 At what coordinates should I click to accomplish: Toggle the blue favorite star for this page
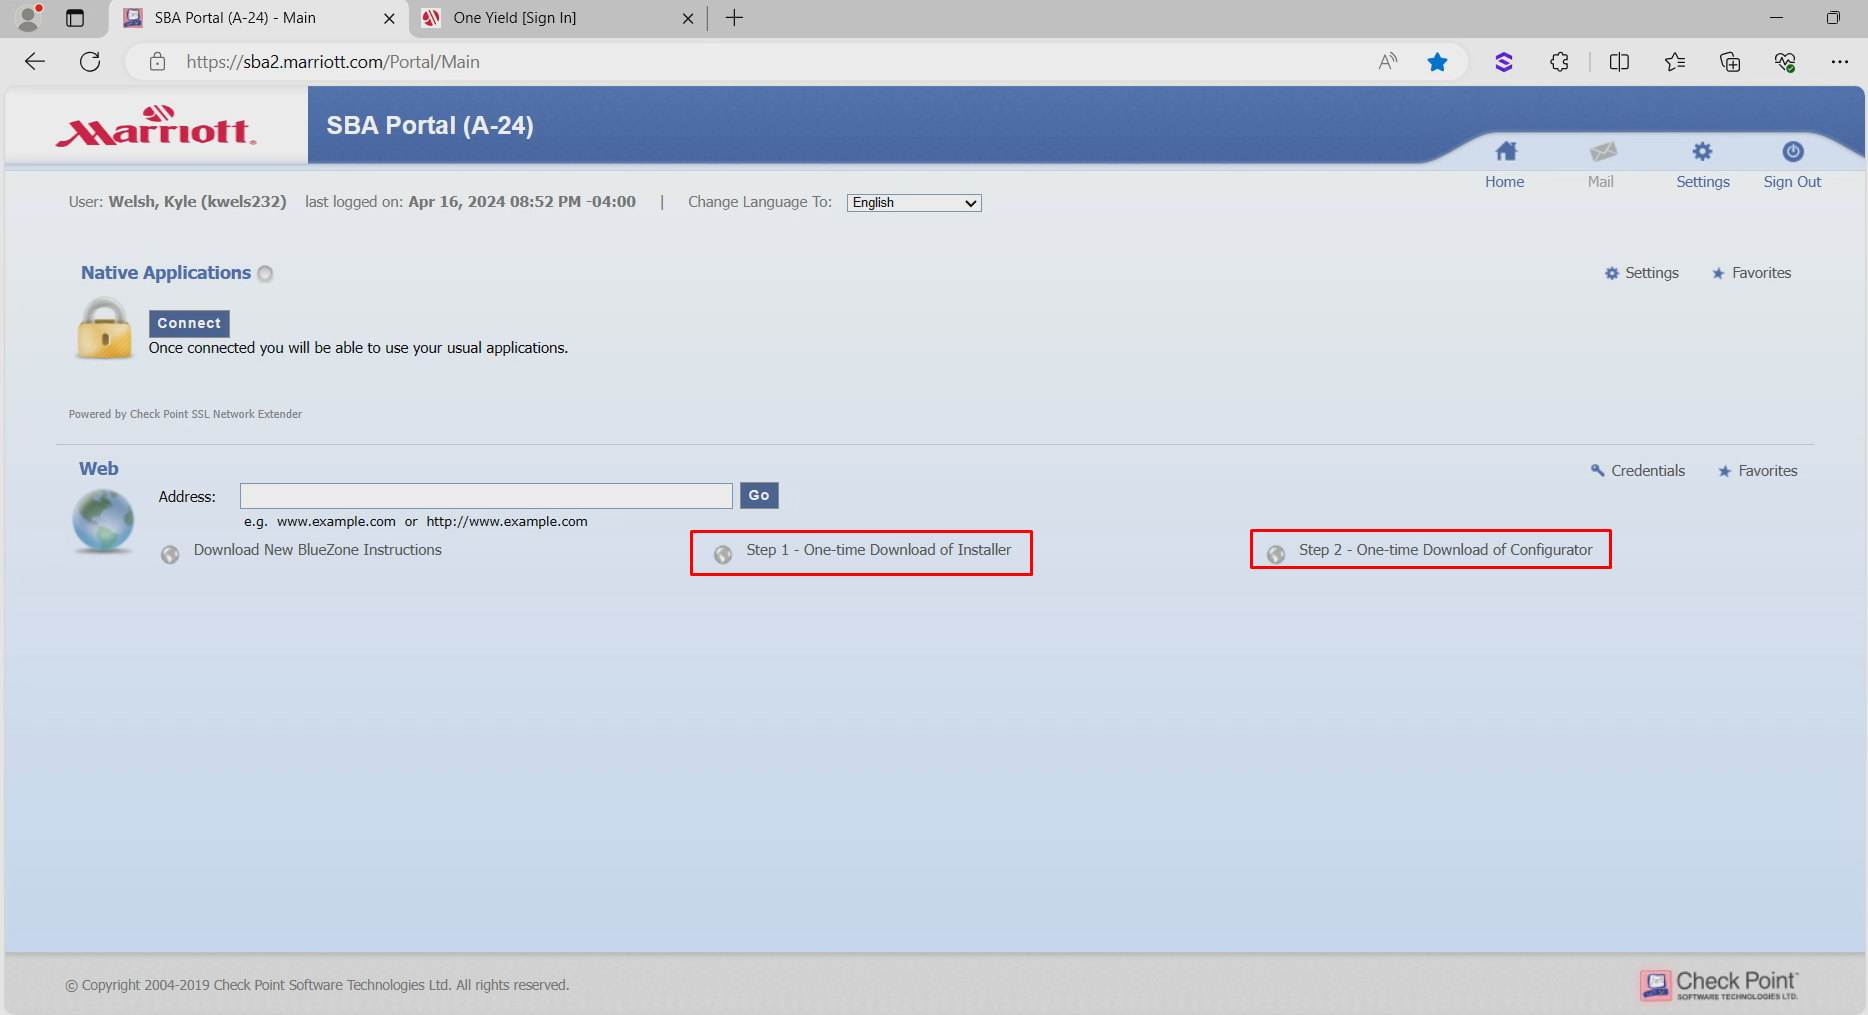click(x=1437, y=62)
